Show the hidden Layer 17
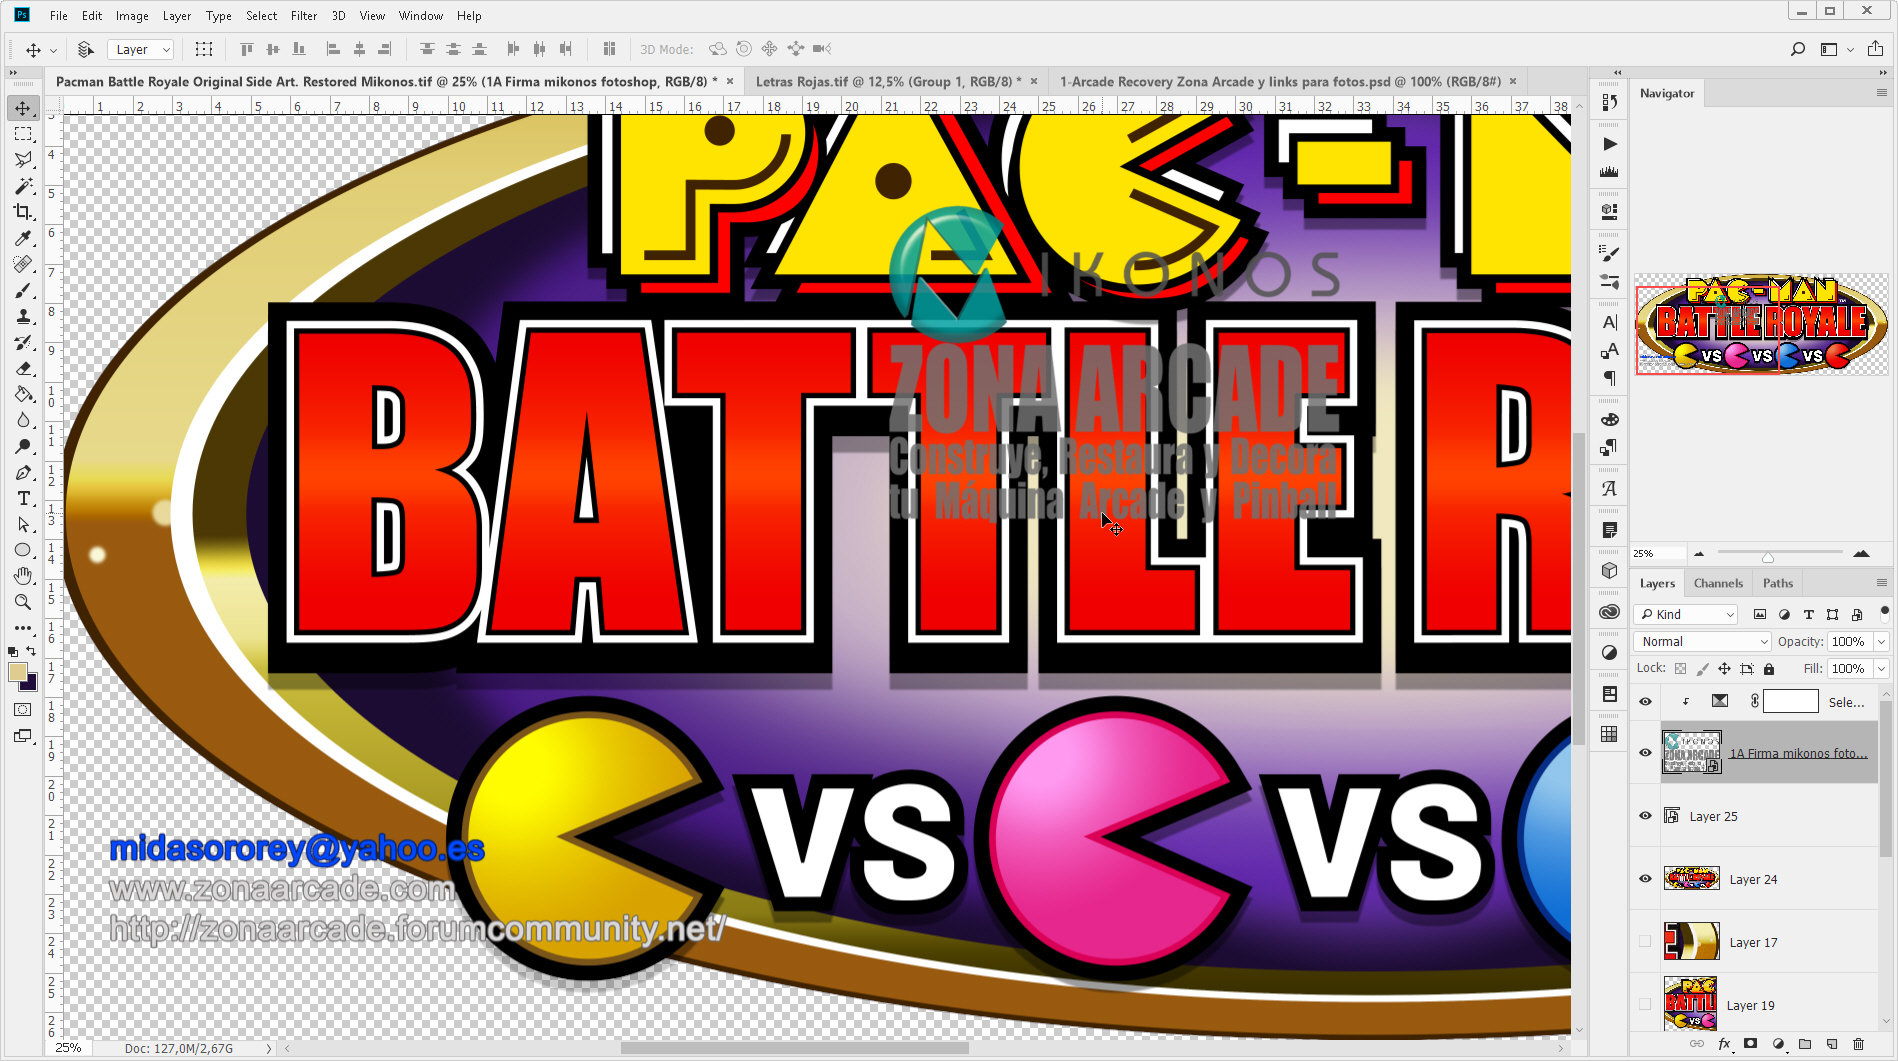The width and height of the screenshot is (1898, 1061). point(1644,941)
